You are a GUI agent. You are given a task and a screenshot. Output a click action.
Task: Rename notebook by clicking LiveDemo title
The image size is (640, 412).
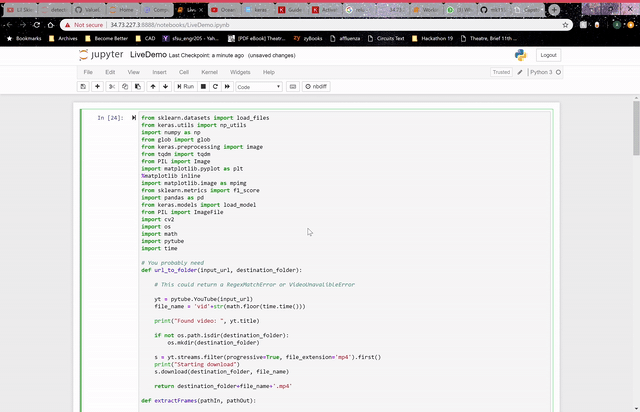pos(148,55)
